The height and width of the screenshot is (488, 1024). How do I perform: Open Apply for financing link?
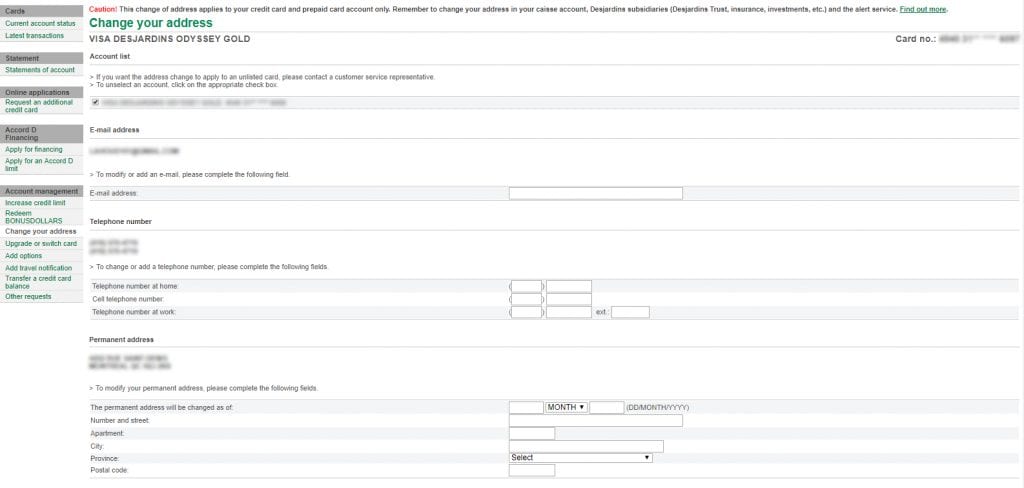pos(34,150)
